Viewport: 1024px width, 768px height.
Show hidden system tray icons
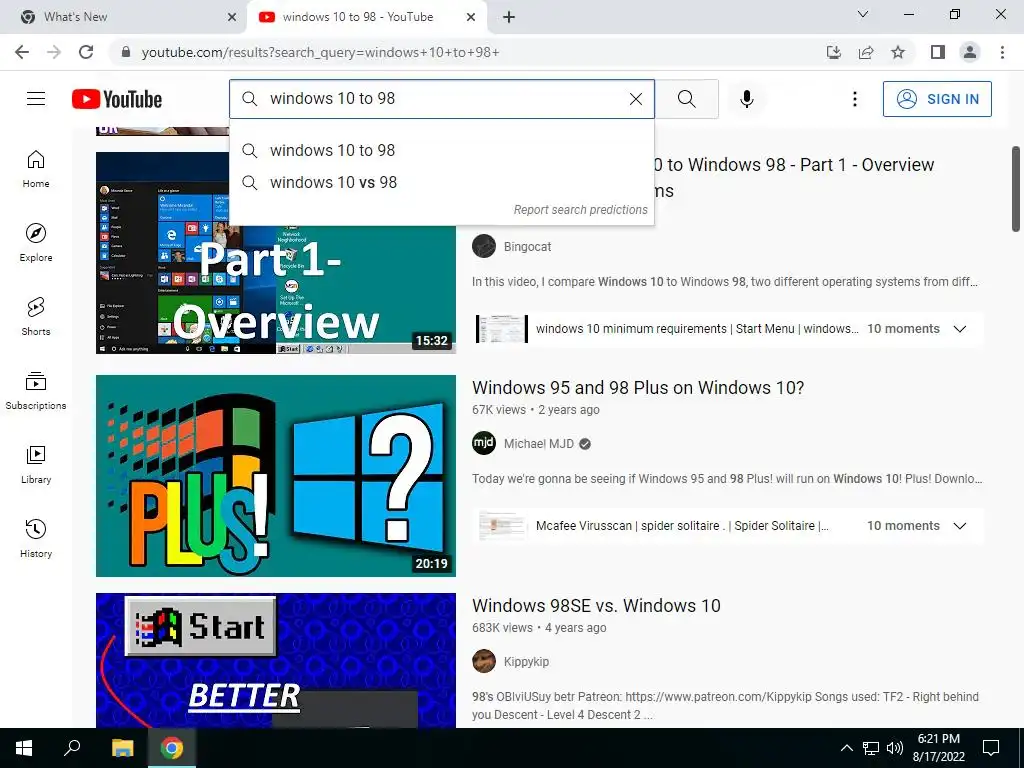[846, 748]
